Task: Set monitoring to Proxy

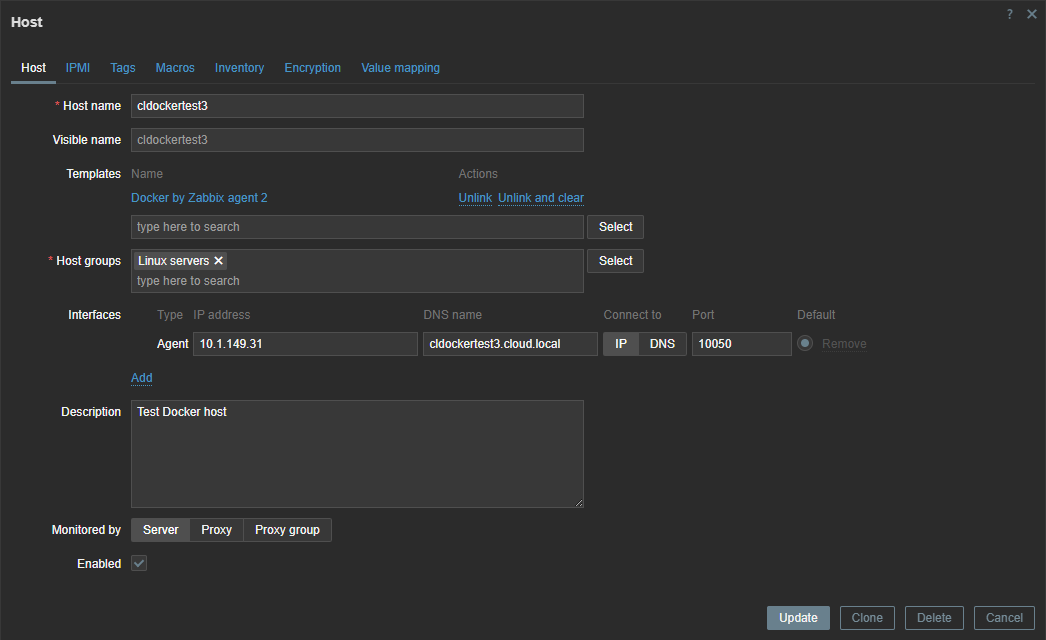Action: tap(216, 529)
